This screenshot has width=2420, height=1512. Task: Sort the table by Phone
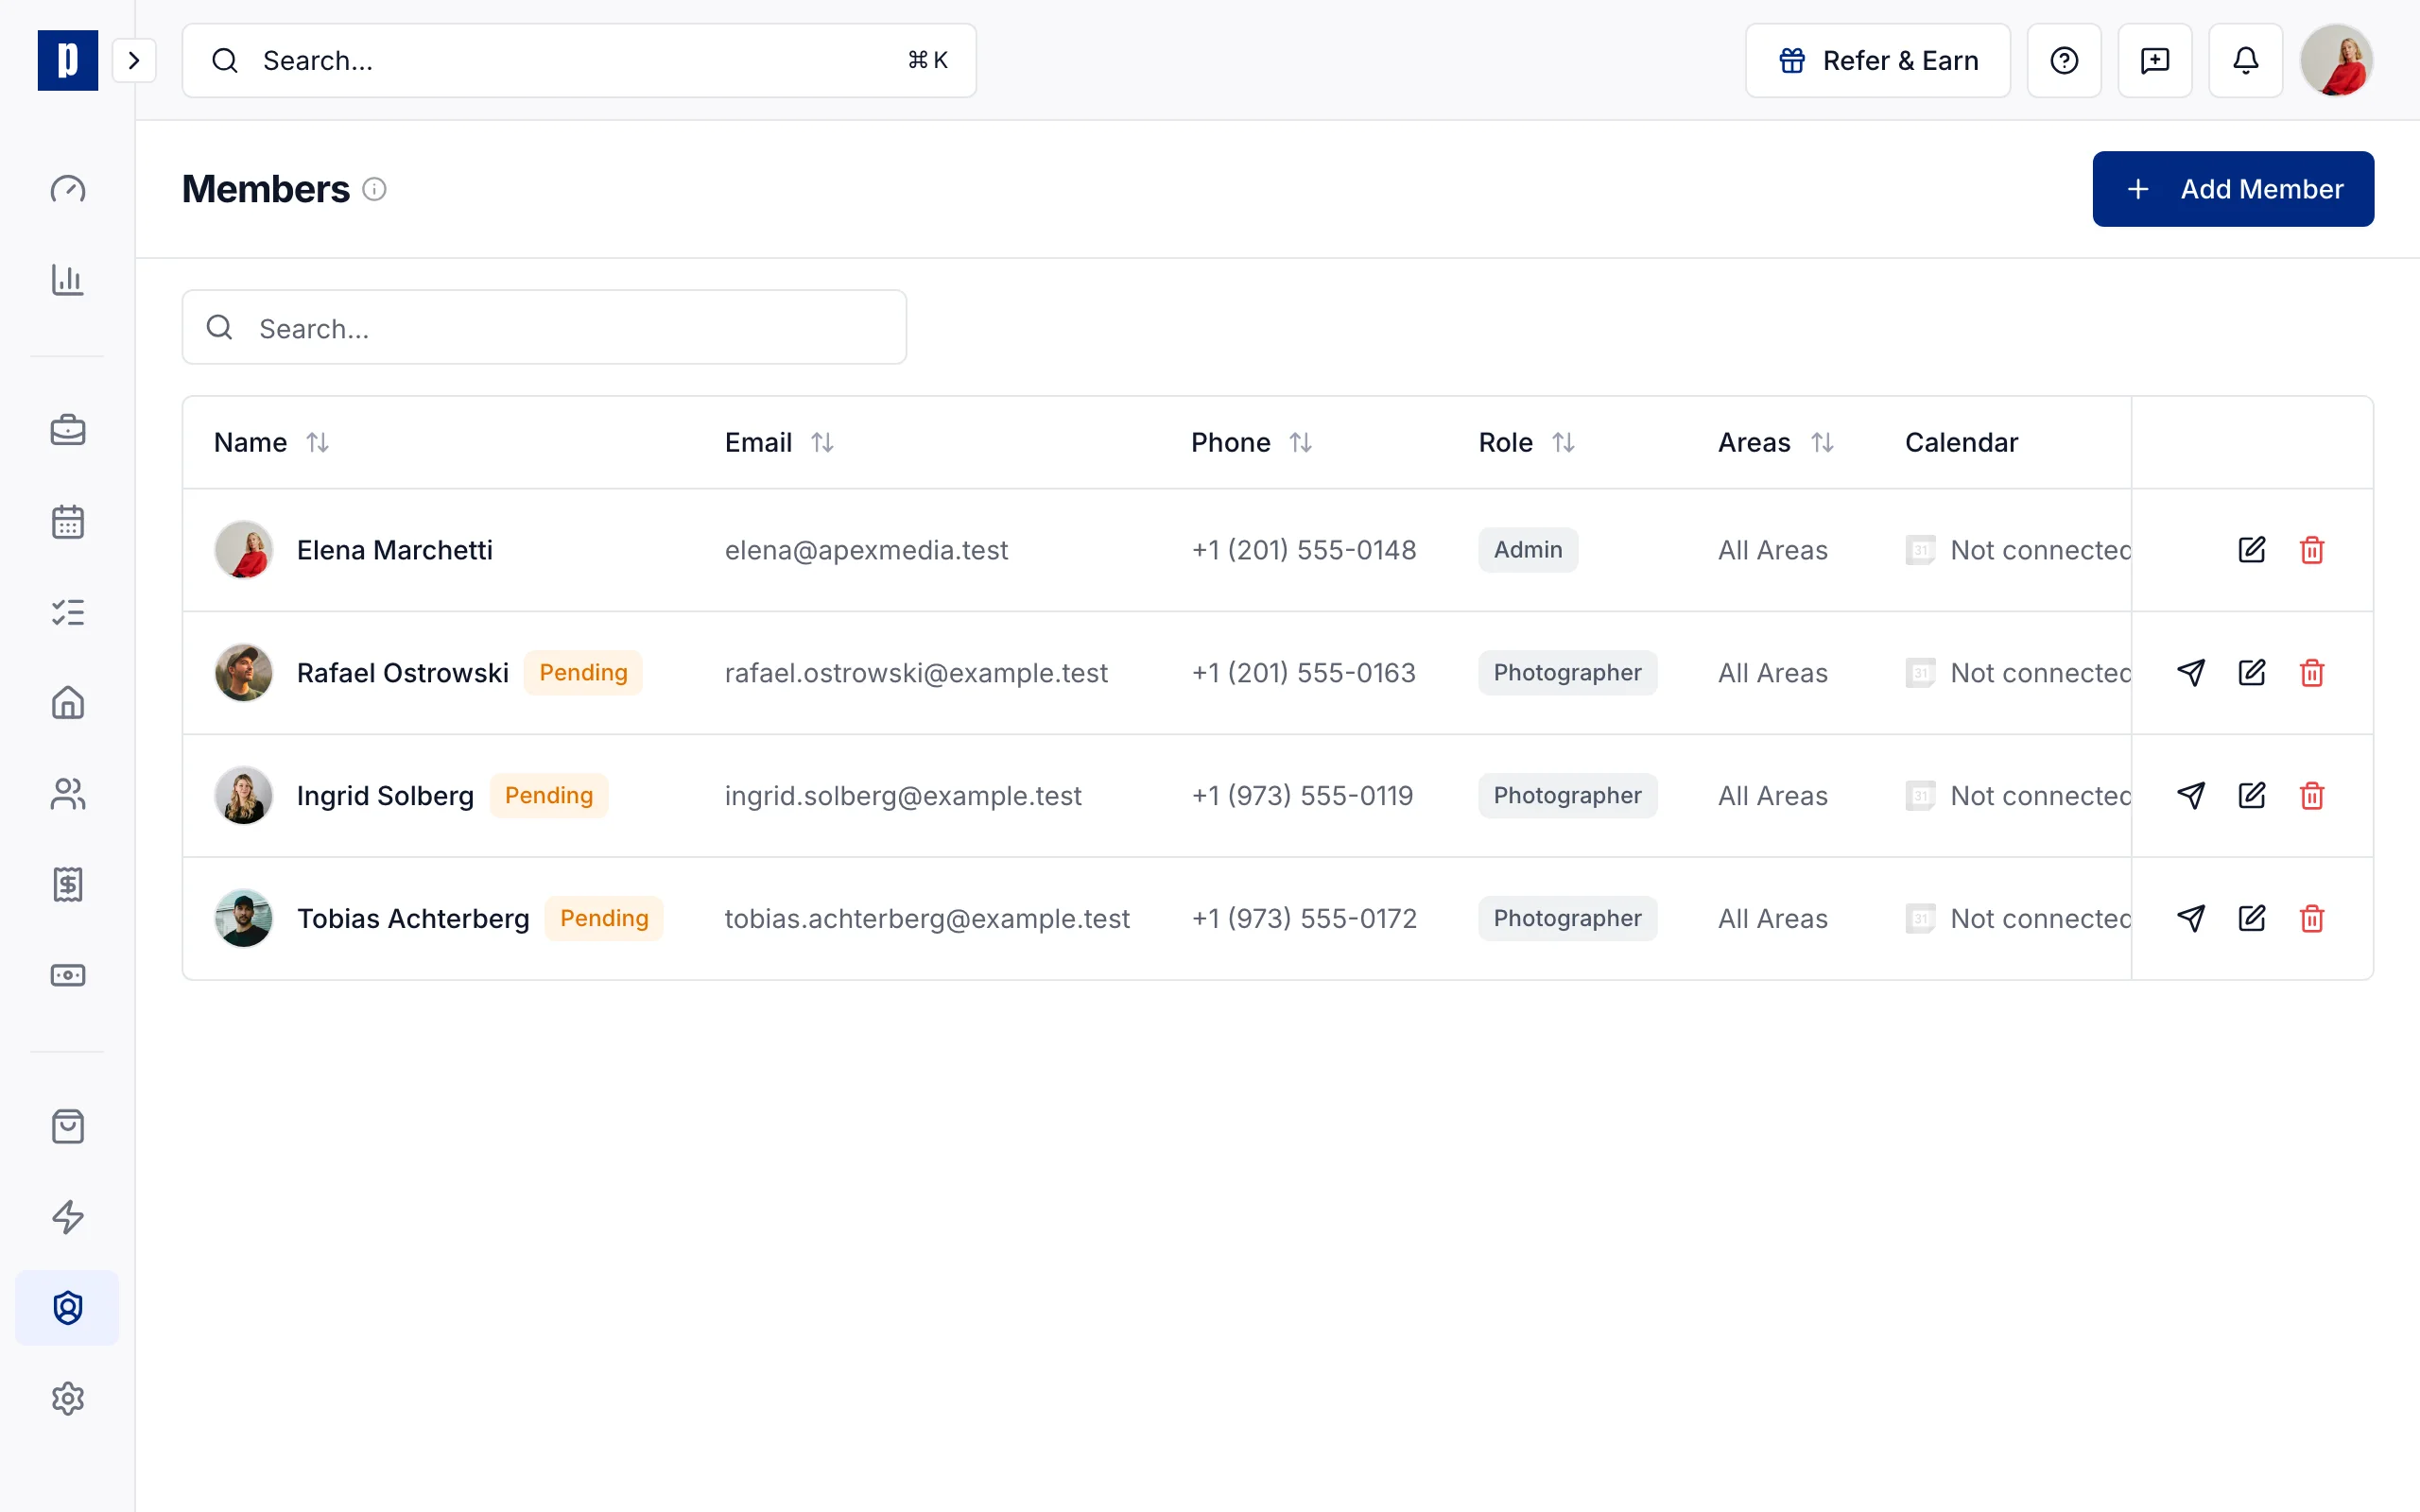(1300, 442)
